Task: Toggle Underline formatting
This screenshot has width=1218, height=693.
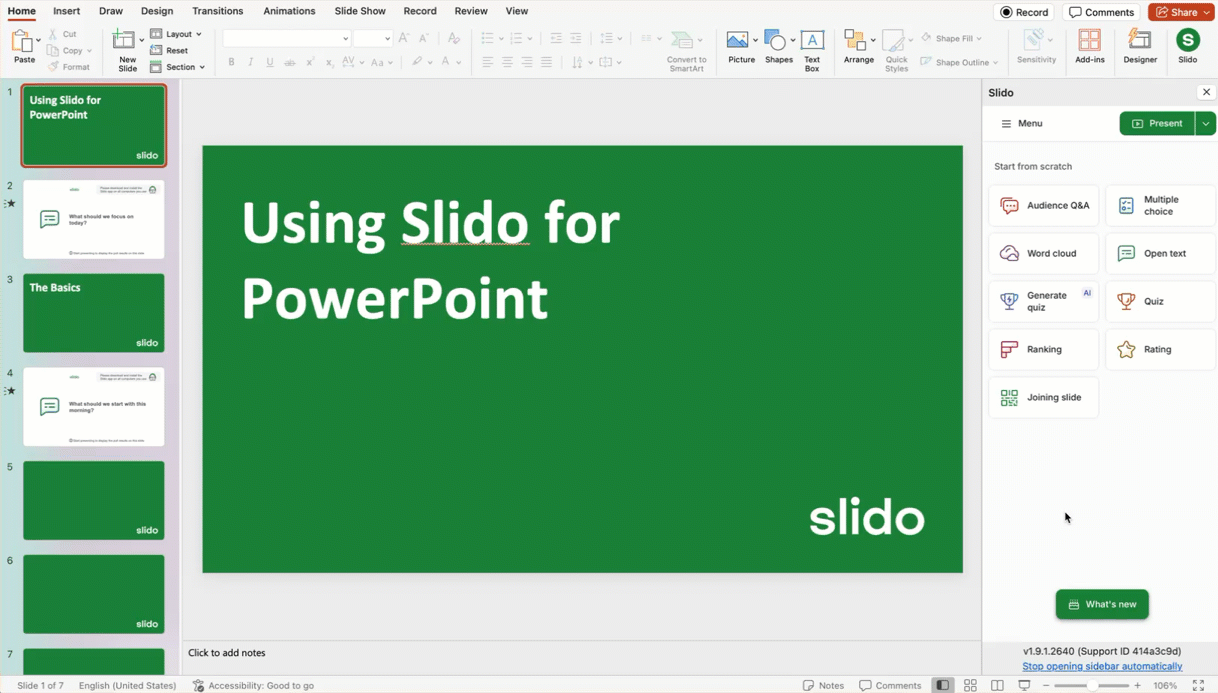Action: coord(270,62)
